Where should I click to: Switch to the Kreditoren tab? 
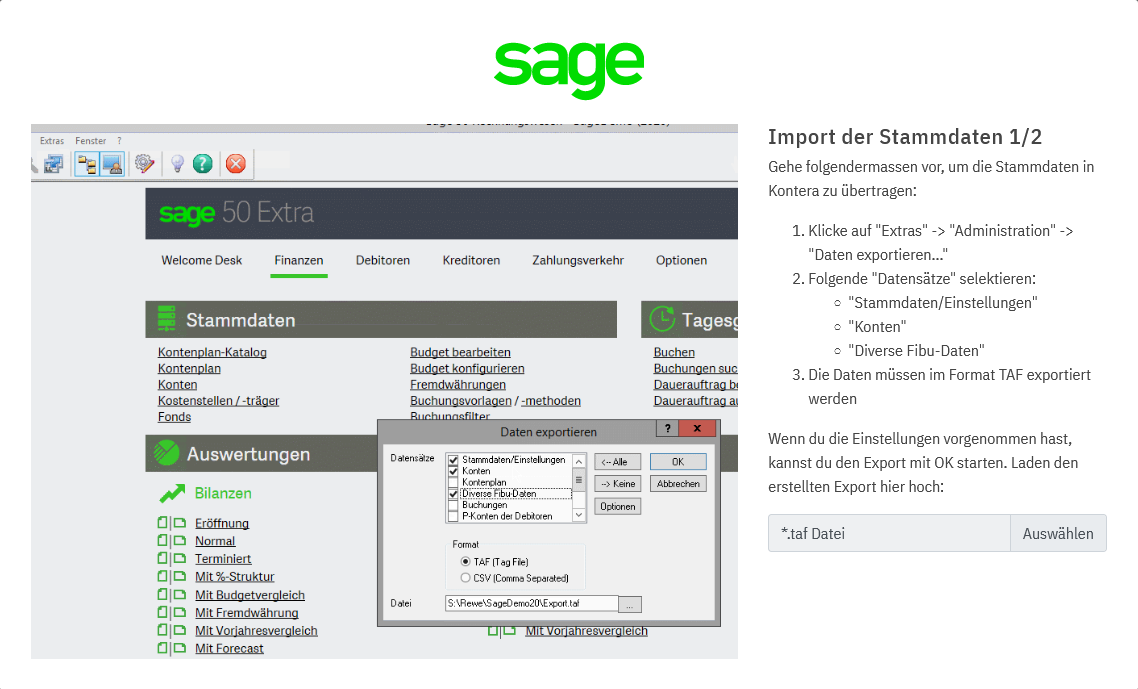471,260
